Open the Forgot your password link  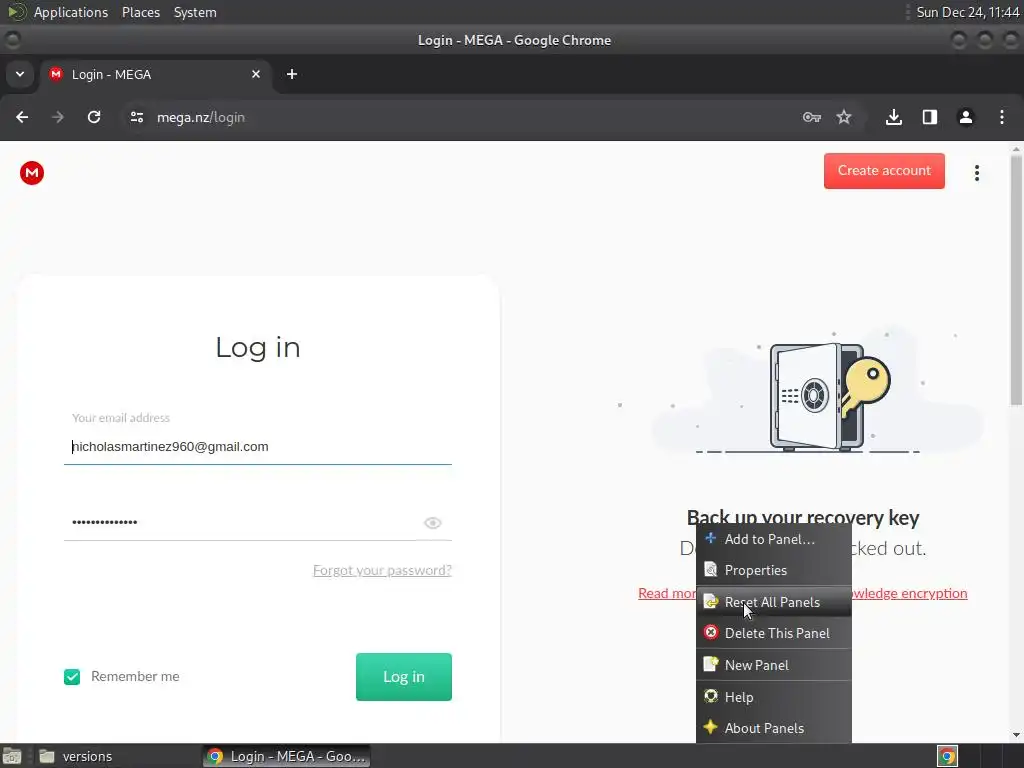(382, 570)
